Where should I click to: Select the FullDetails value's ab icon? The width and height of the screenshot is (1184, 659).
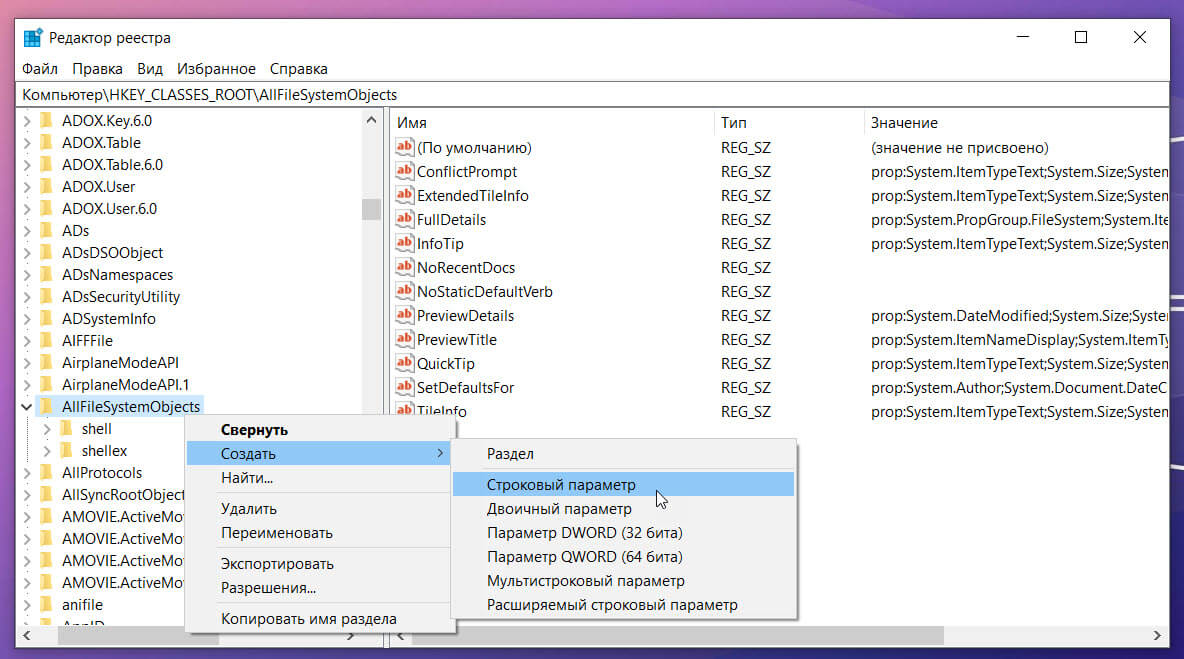[x=405, y=220]
